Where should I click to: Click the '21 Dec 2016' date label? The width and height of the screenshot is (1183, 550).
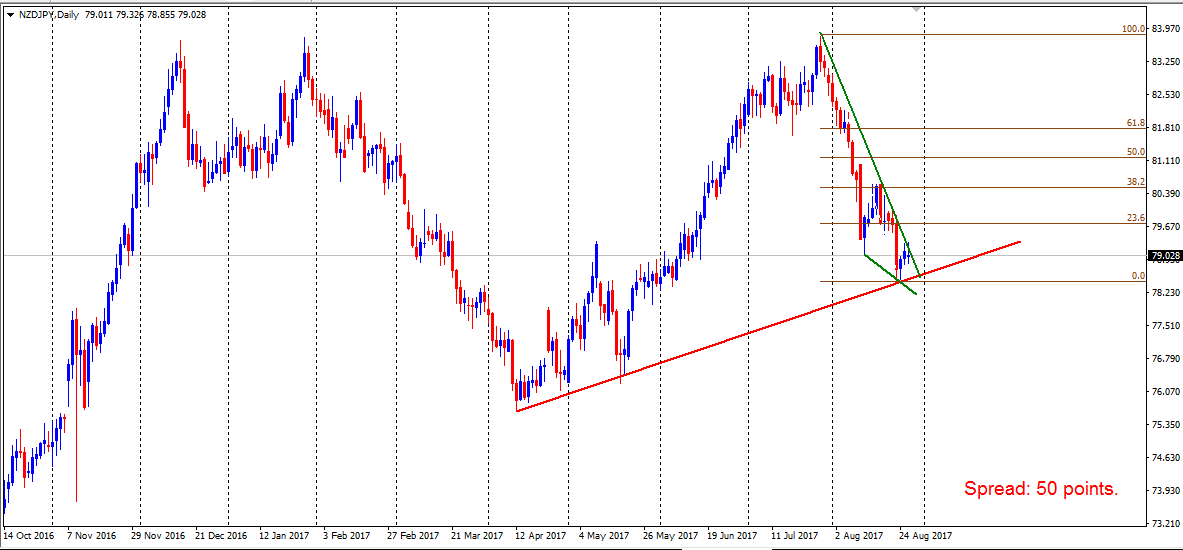point(223,536)
